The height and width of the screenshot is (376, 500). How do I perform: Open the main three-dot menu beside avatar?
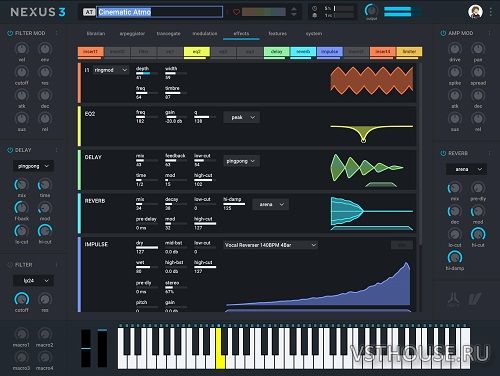pos(491,12)
